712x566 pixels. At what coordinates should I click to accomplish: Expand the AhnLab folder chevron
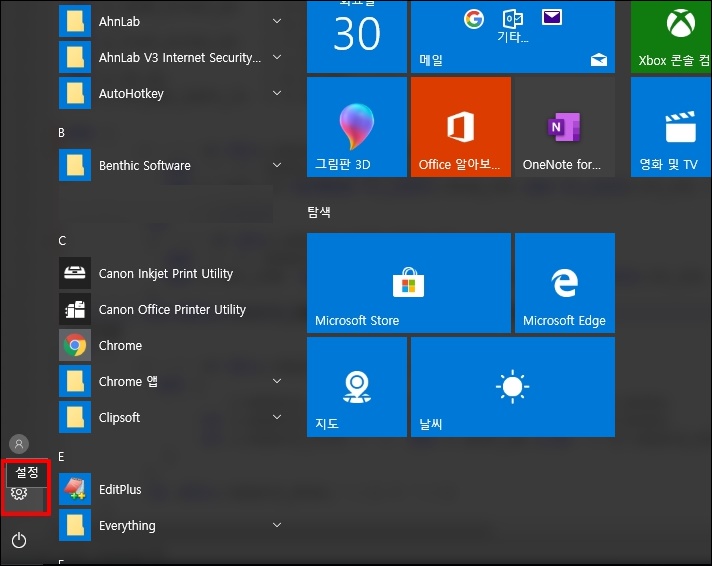277,21
